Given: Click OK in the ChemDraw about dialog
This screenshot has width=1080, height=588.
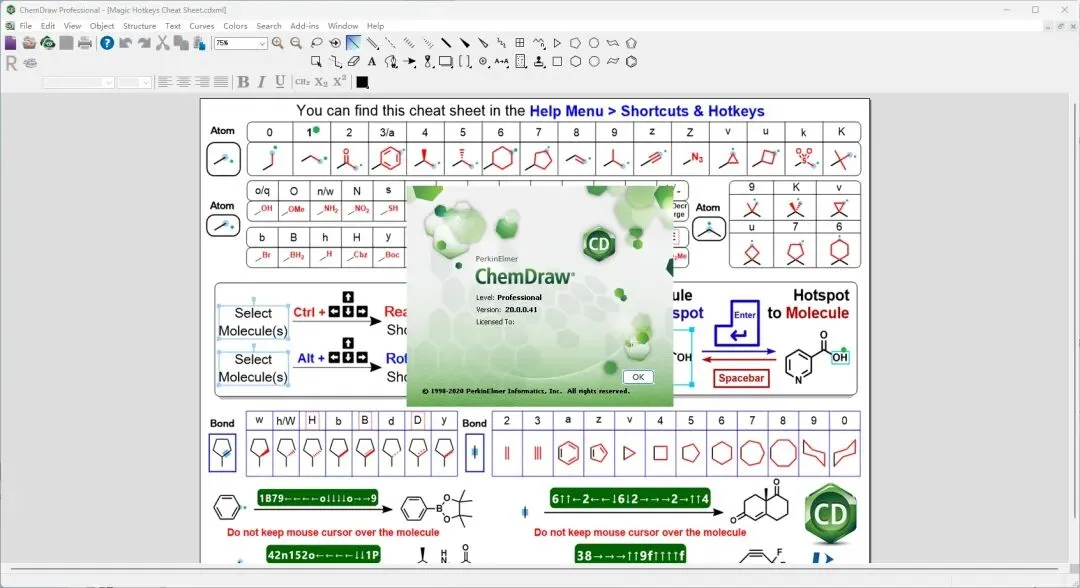Looking at the screenshot, I should [638, 377].
